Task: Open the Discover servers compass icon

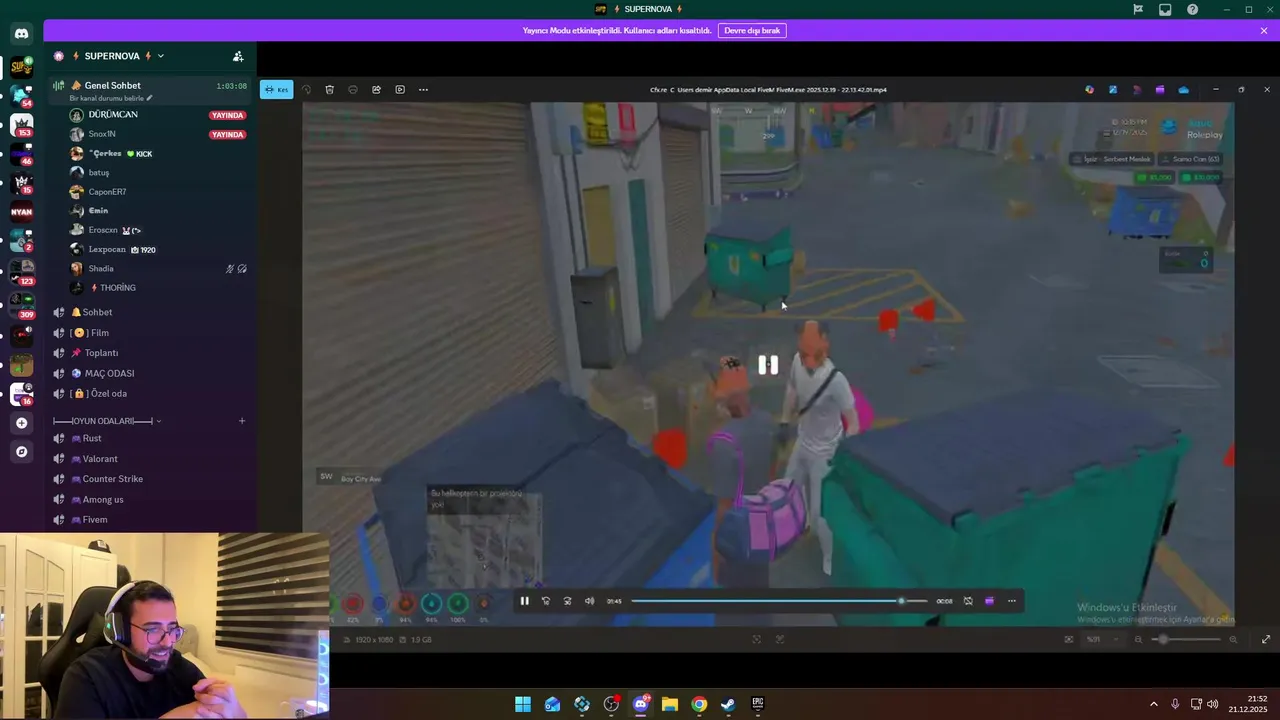Action: (x=21, y=452)
